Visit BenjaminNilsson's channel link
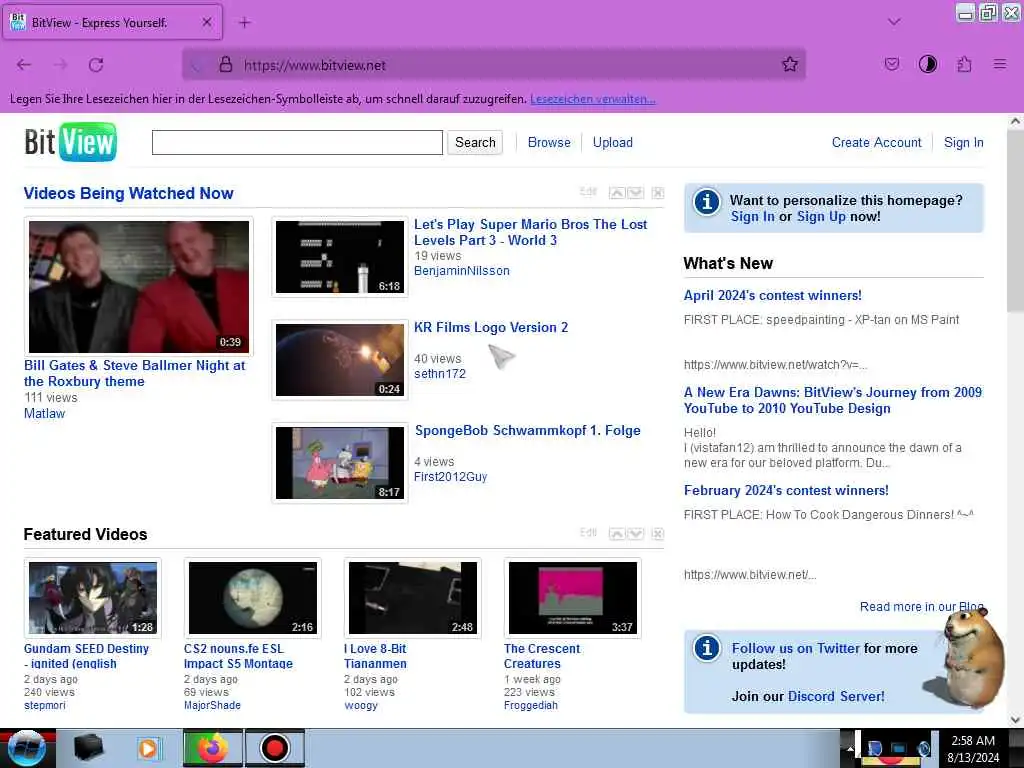 pyautogui.click(x=462, y=270)
